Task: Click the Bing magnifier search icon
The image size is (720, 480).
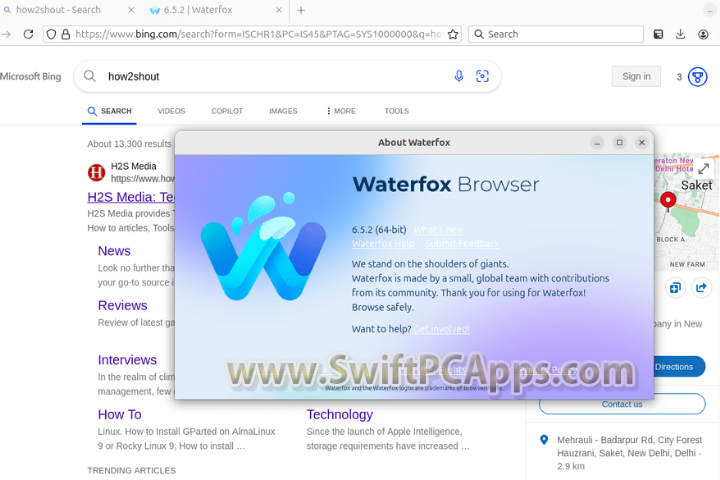Action: click(x=90, y=76)
